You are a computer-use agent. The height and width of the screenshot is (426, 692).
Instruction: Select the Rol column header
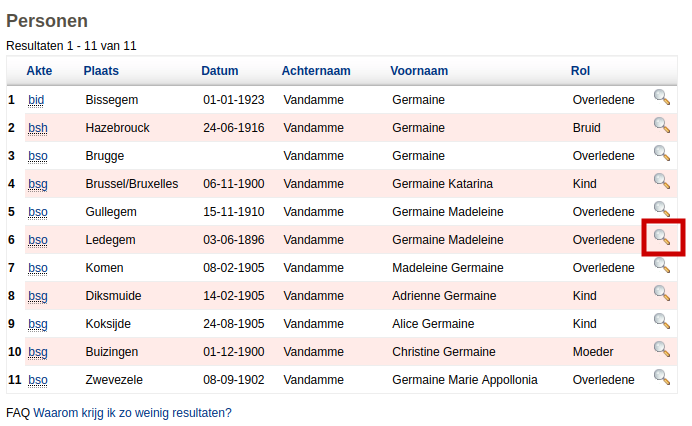(x=580, y=71)
